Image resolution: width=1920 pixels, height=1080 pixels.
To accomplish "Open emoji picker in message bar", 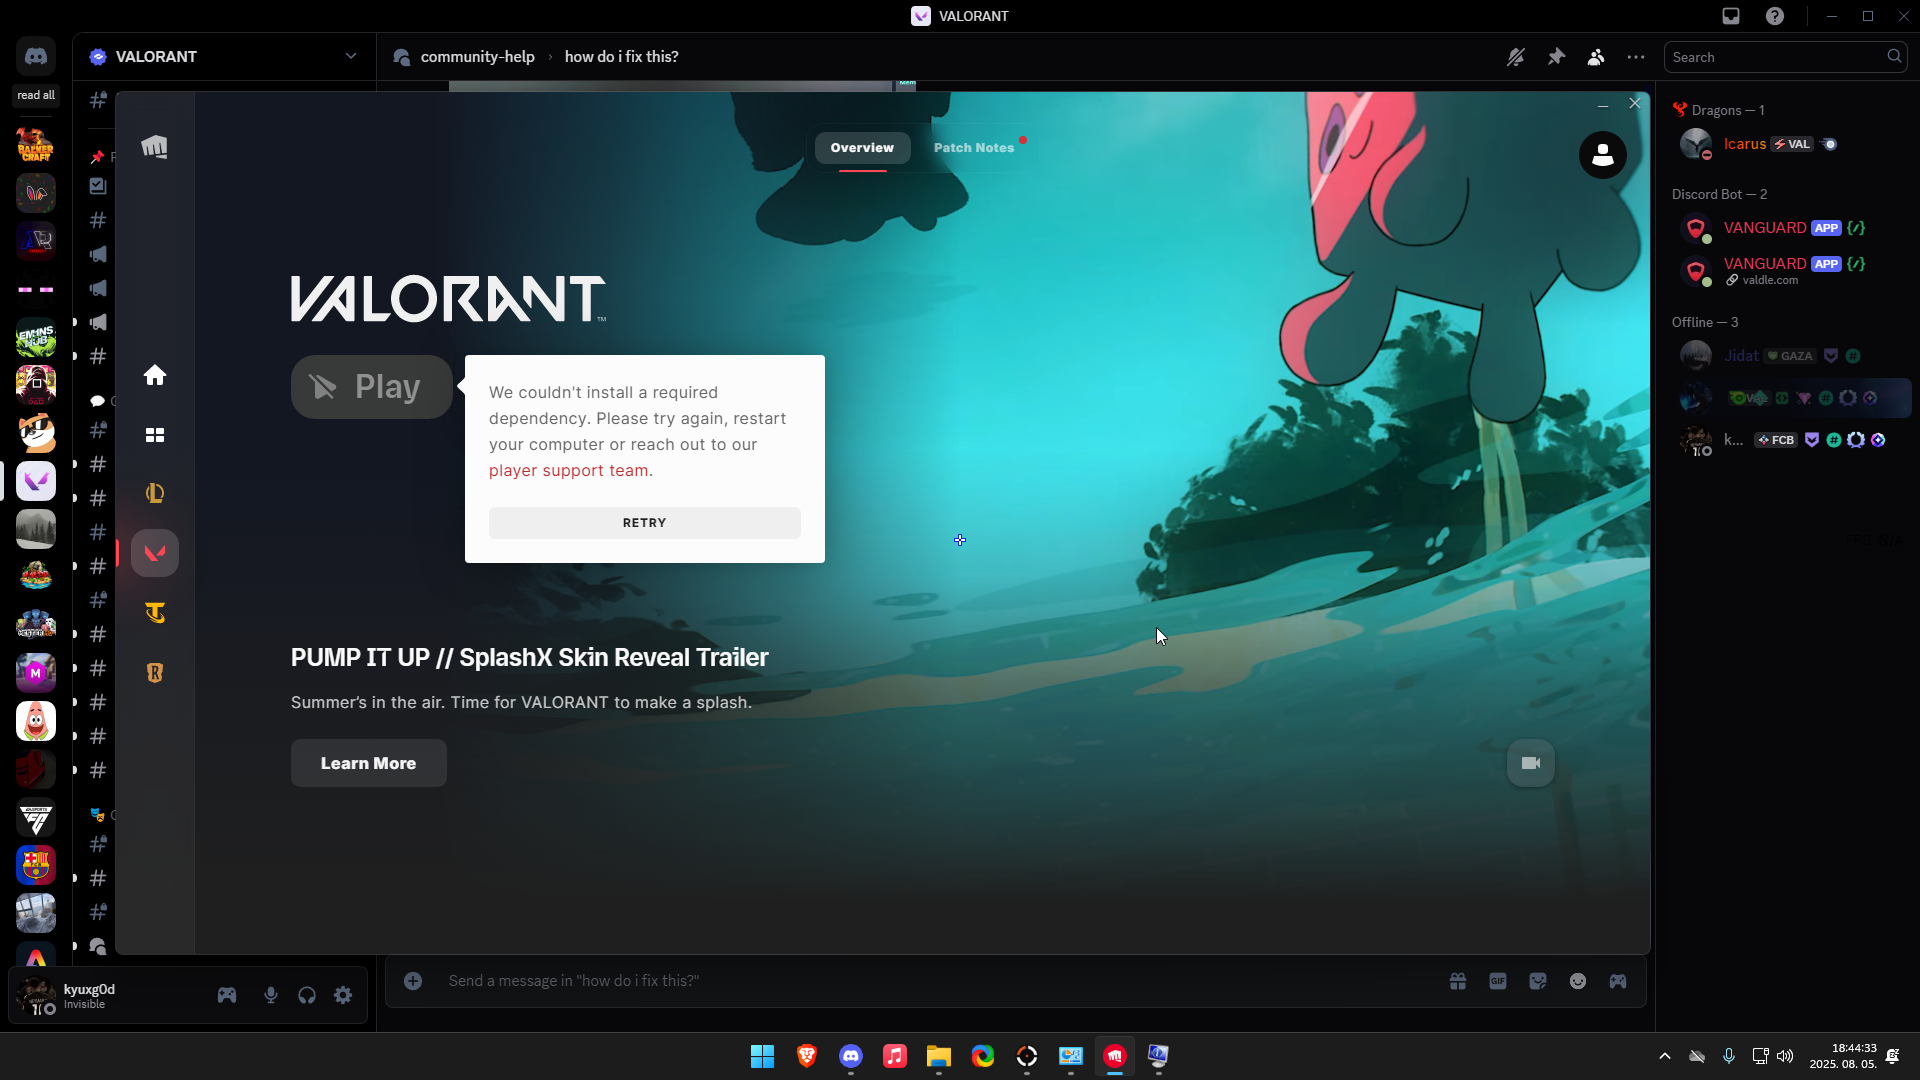I will 1578,981.
